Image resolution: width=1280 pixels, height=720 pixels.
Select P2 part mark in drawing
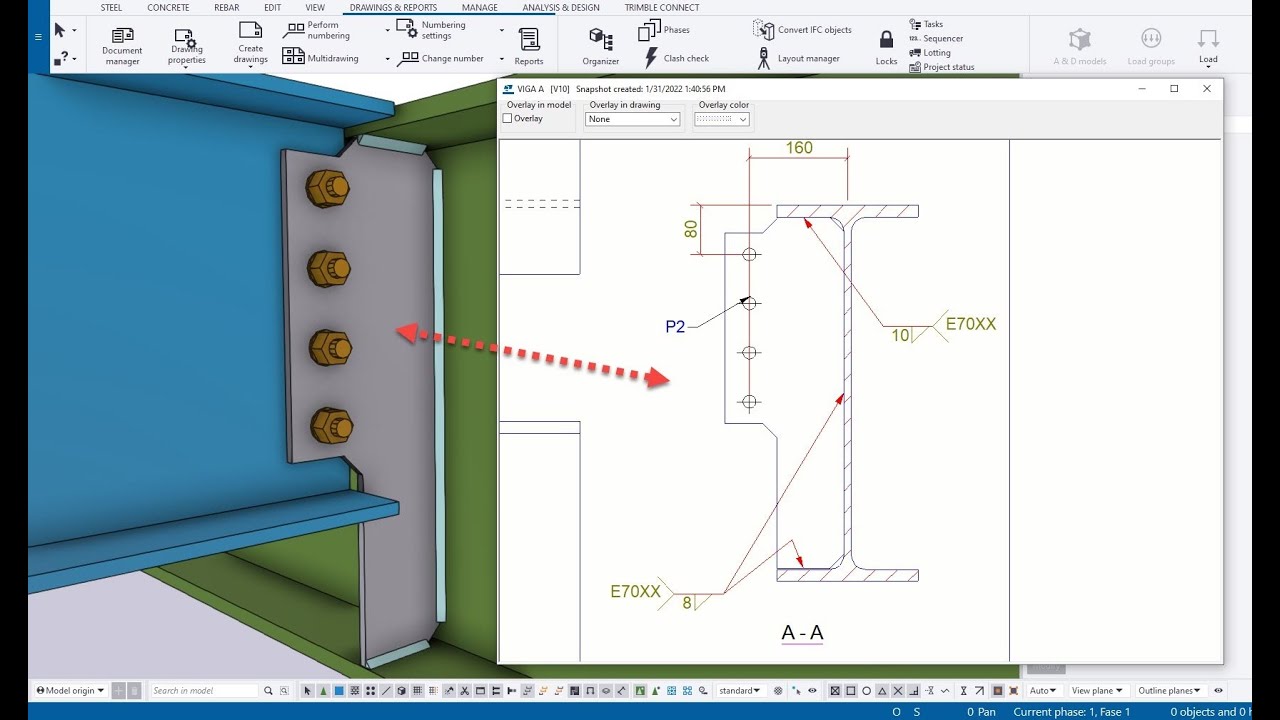tap(675, 326)
